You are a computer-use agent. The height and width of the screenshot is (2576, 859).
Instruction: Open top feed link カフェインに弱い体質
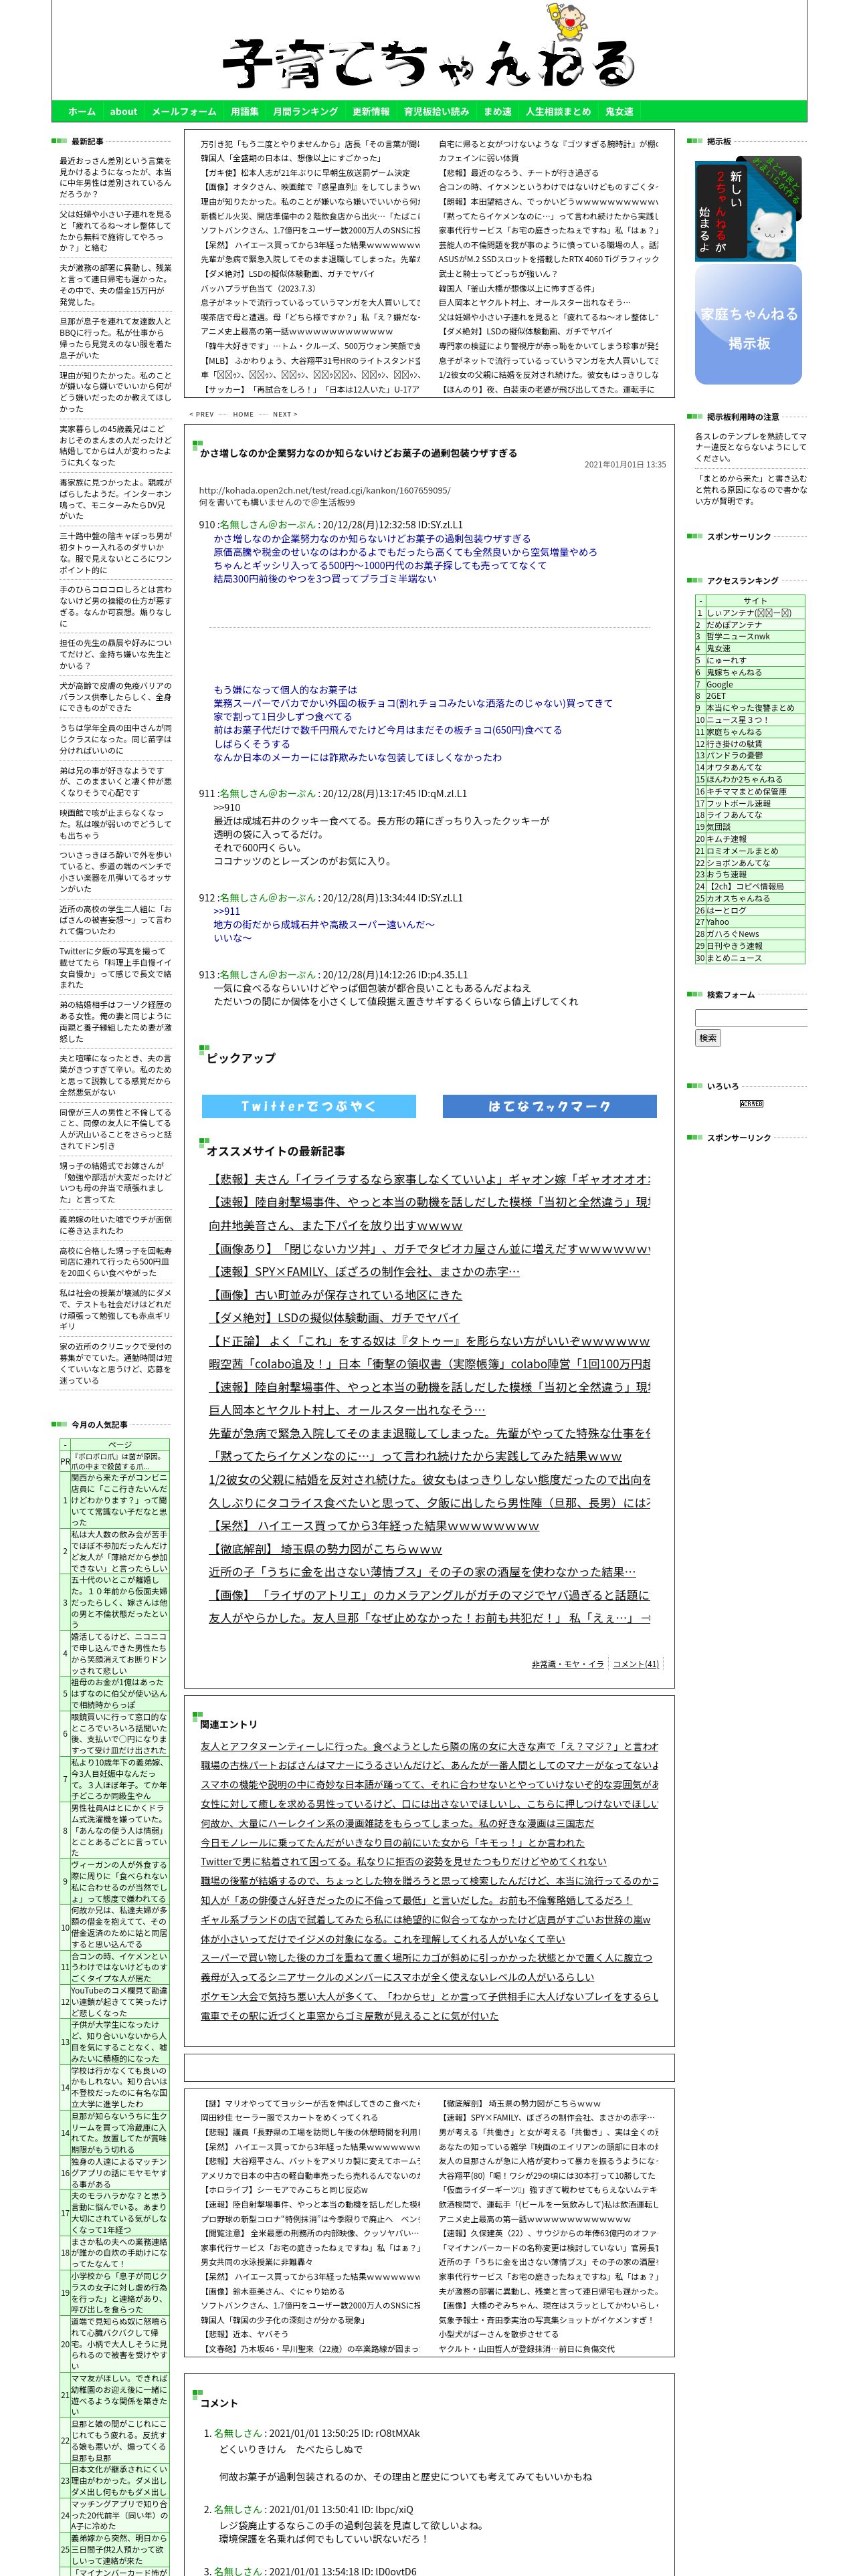tap(478, 158)
